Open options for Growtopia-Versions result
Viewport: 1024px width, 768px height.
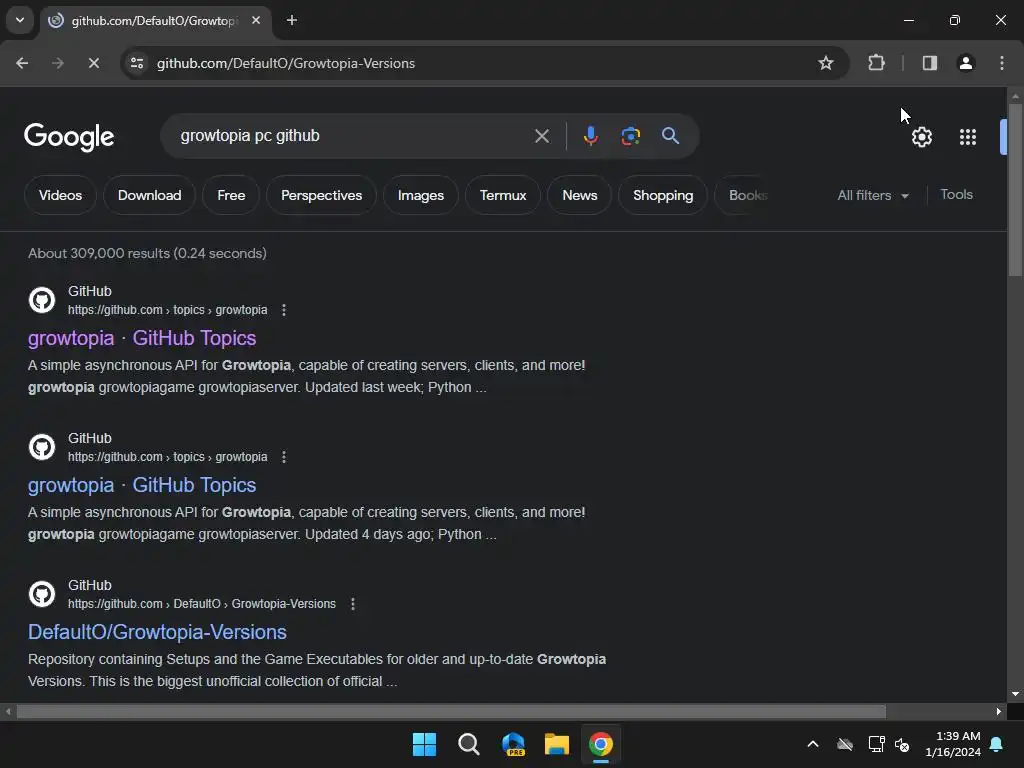[353, 604]
